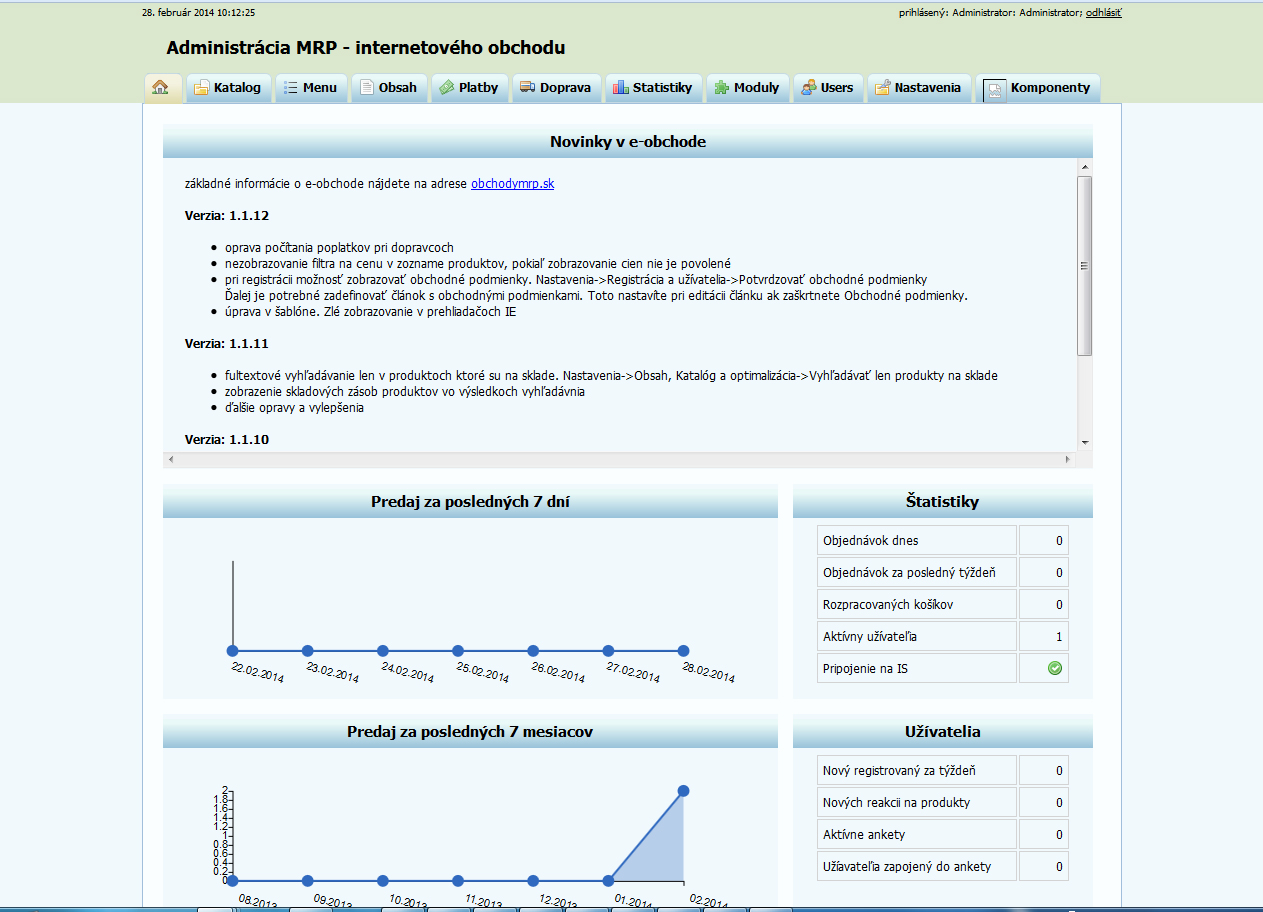Switch to the Statistiky tab
Viewport: 1263px width, 912px height.
tap(653, 88)
